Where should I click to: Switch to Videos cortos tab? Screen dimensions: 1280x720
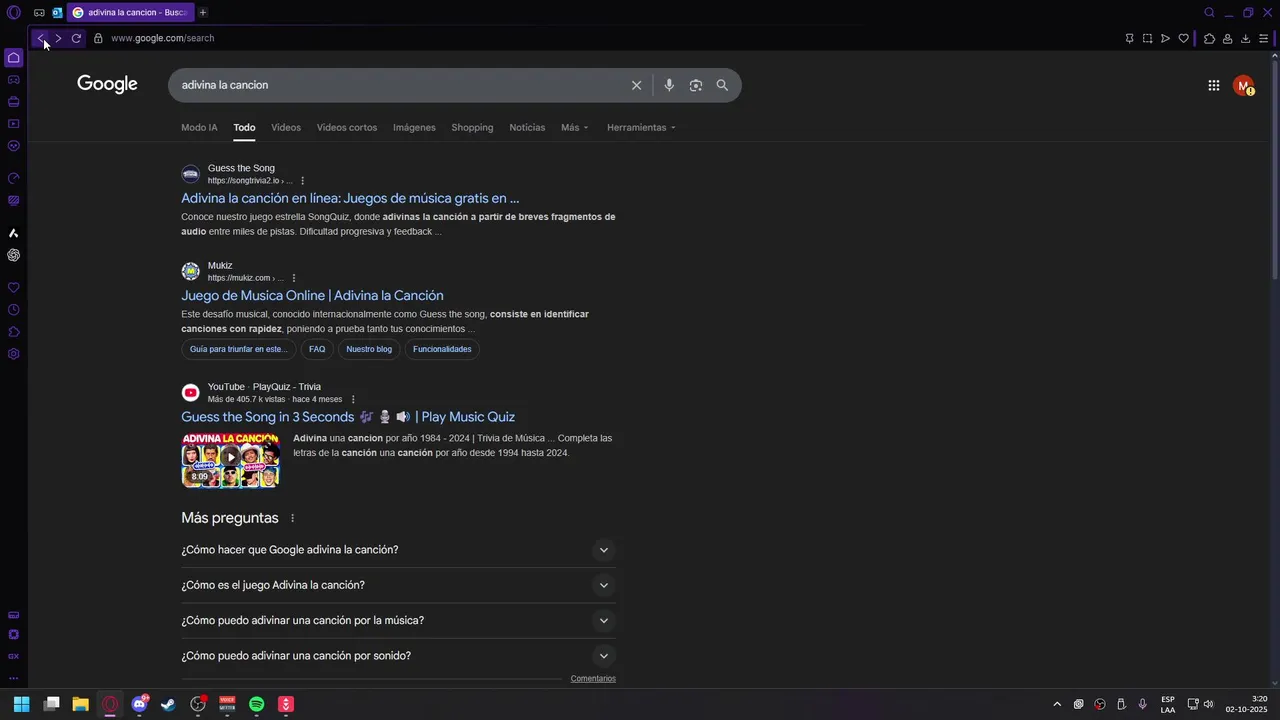(347, 128)
